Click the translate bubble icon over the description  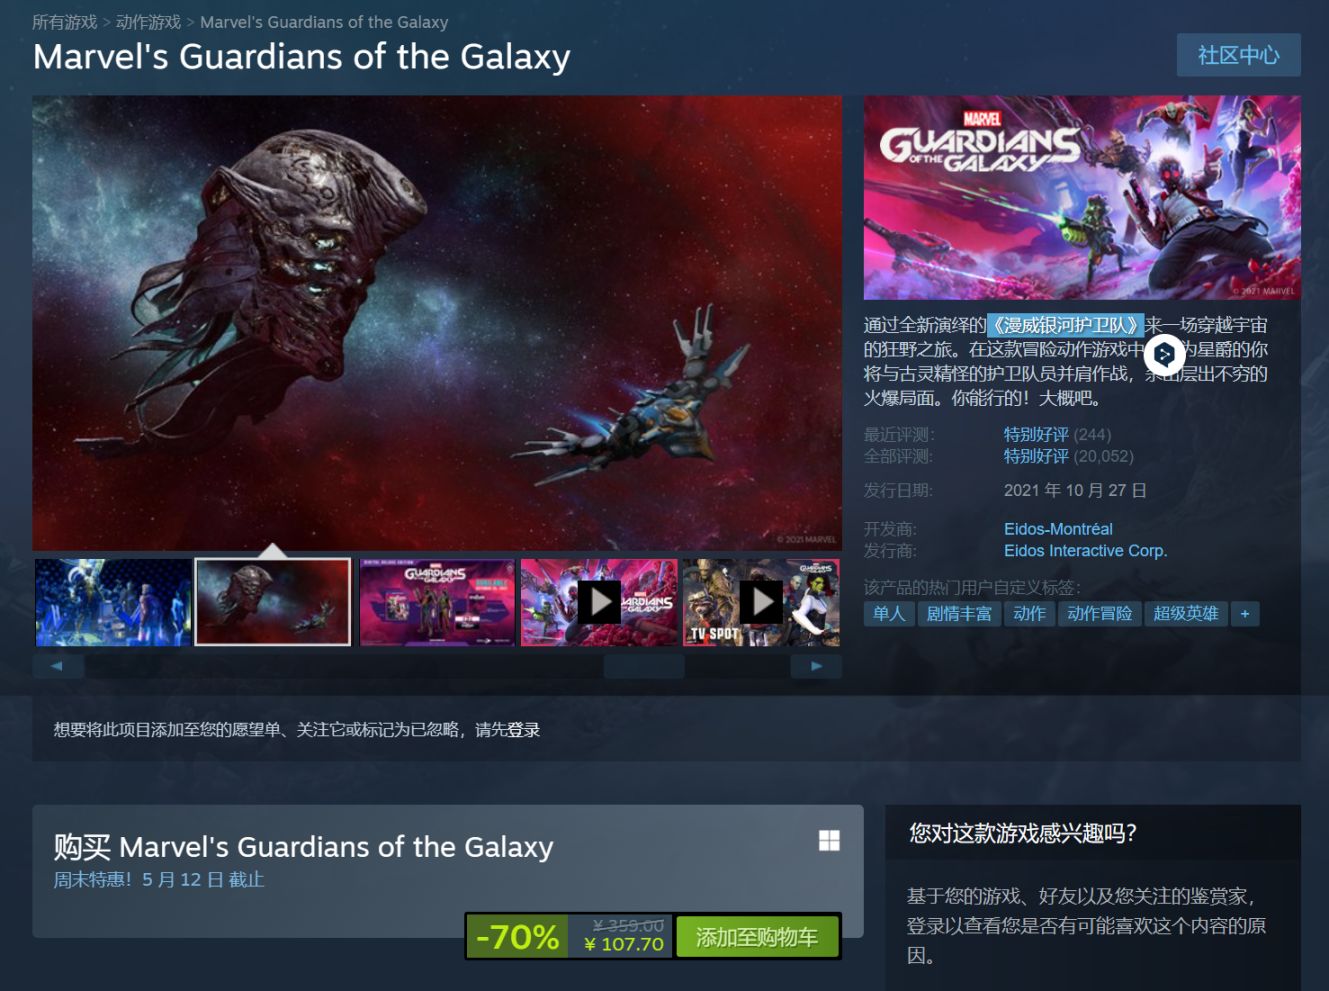(1164, 354)
